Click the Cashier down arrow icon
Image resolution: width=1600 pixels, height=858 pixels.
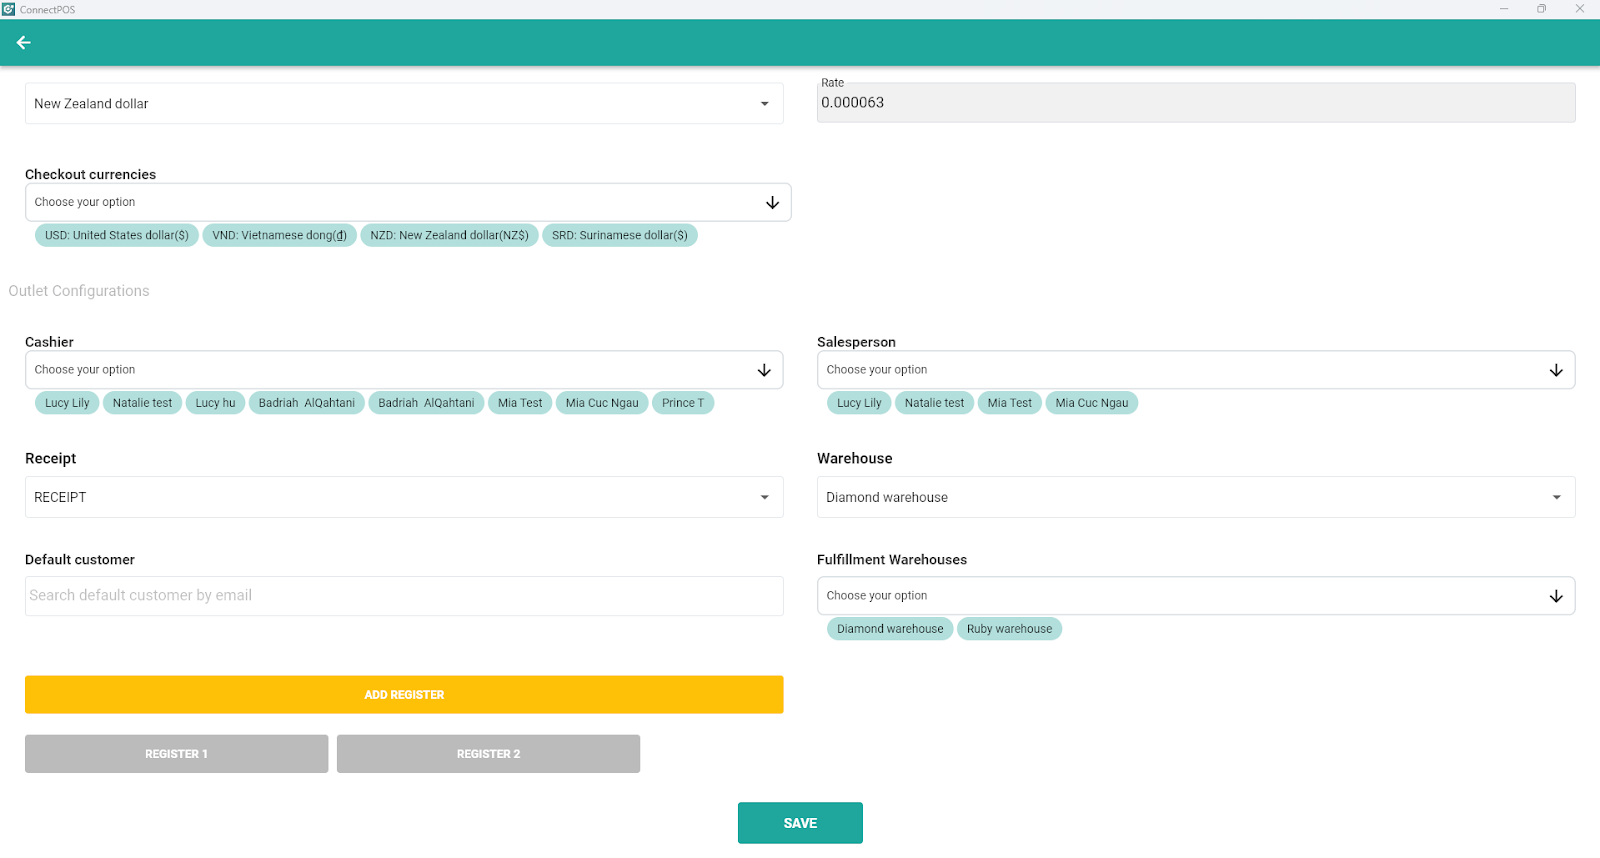[x=764, y=370]
